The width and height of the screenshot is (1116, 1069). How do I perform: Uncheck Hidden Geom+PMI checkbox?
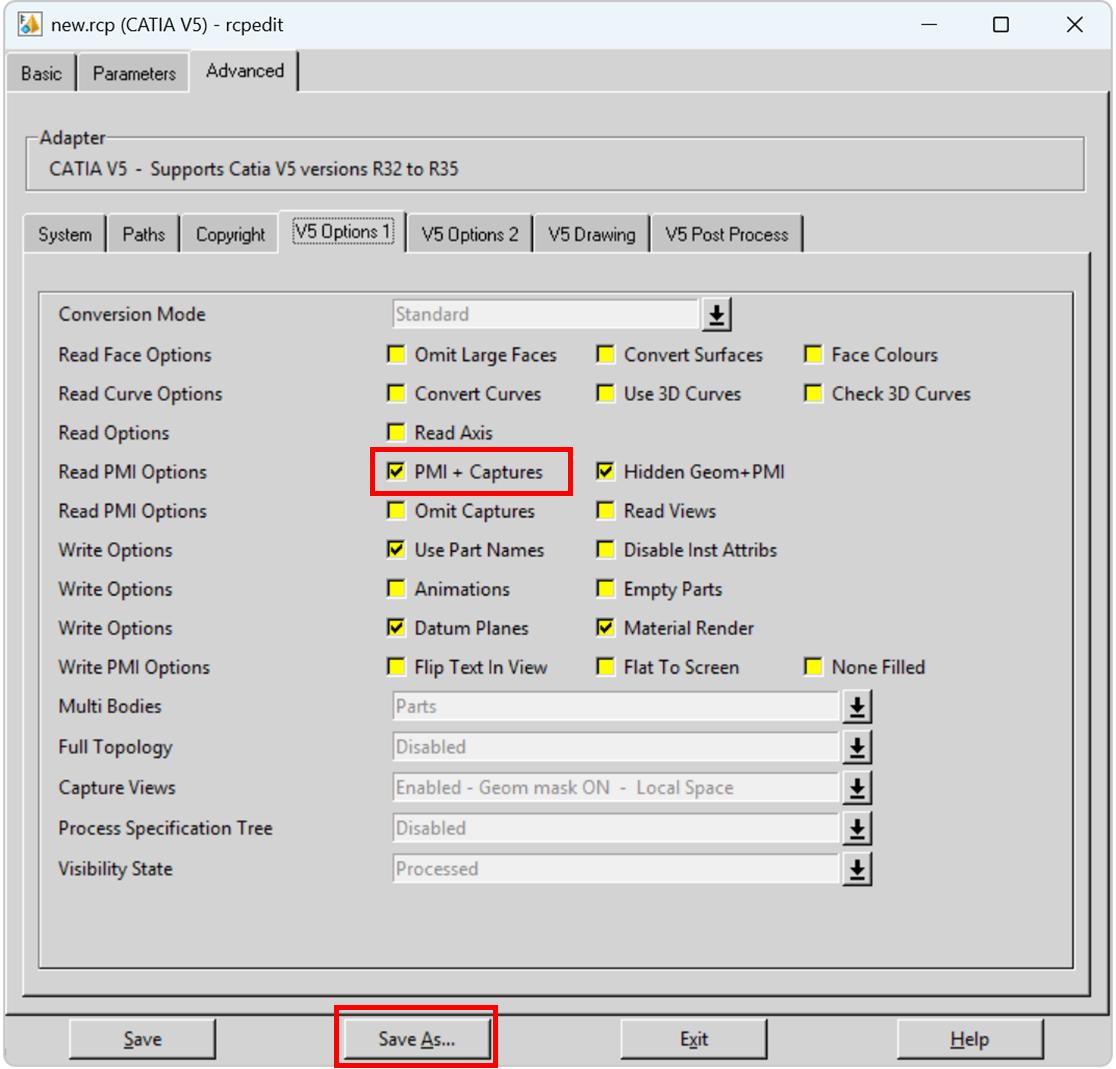pos(605,472)
